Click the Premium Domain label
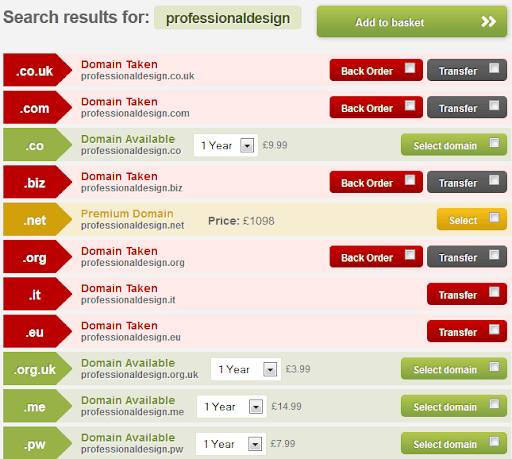 click(127, 213)
